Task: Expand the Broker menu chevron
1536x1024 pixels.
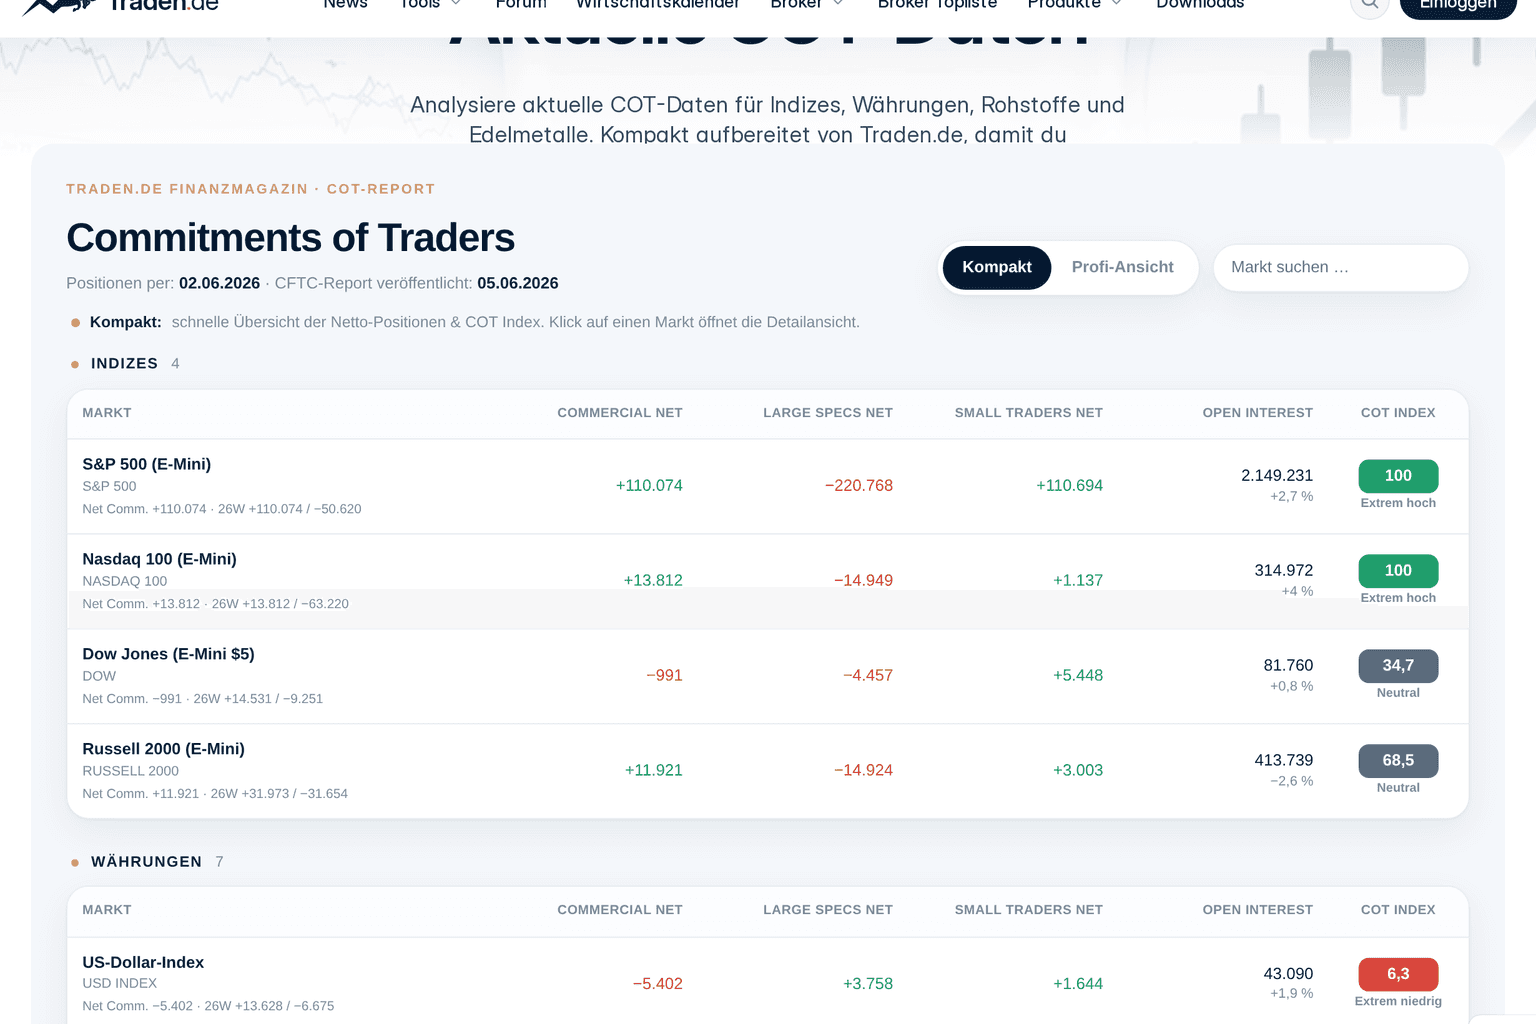Action: coord(838,4)
